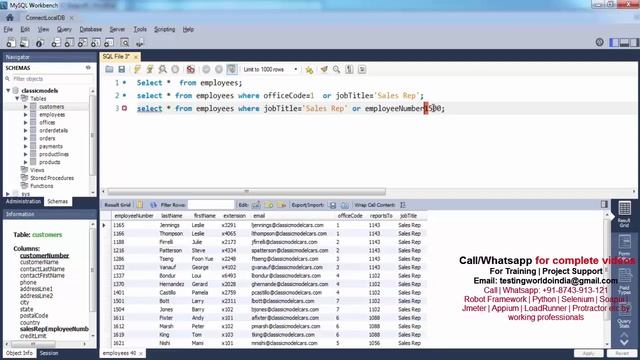This screenshot has height=360, width=640.
Task: Save the SQL script with floppy icon
Action: (x=122, y=69)
